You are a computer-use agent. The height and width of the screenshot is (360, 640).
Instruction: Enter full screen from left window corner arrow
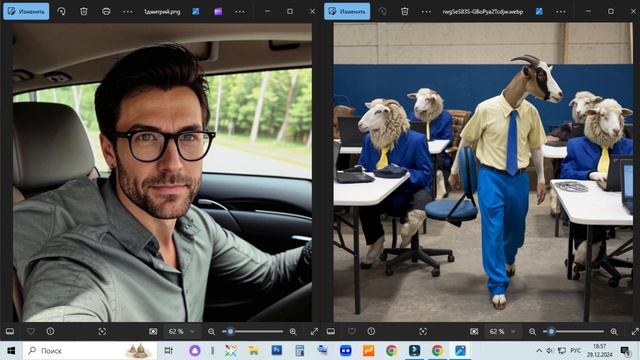point(314,331)
